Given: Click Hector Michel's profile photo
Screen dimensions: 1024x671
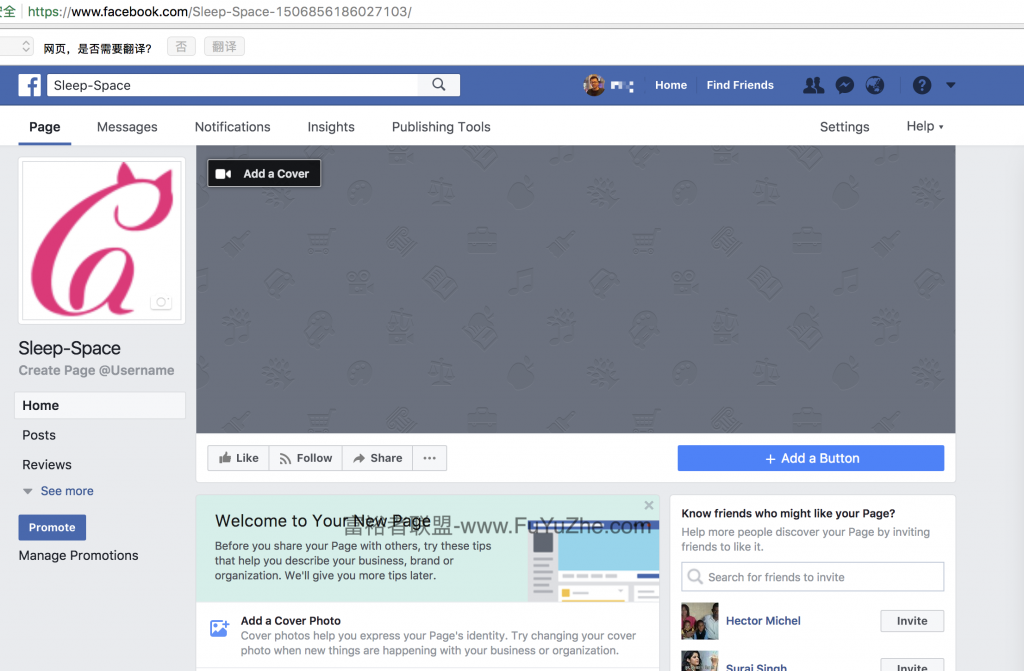Looking at the screenshot, I should 699,621.
